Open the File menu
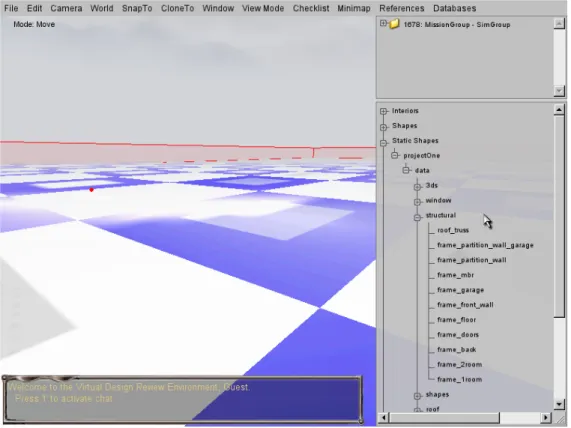Screen dimensions: 571x428 [11, 8]
